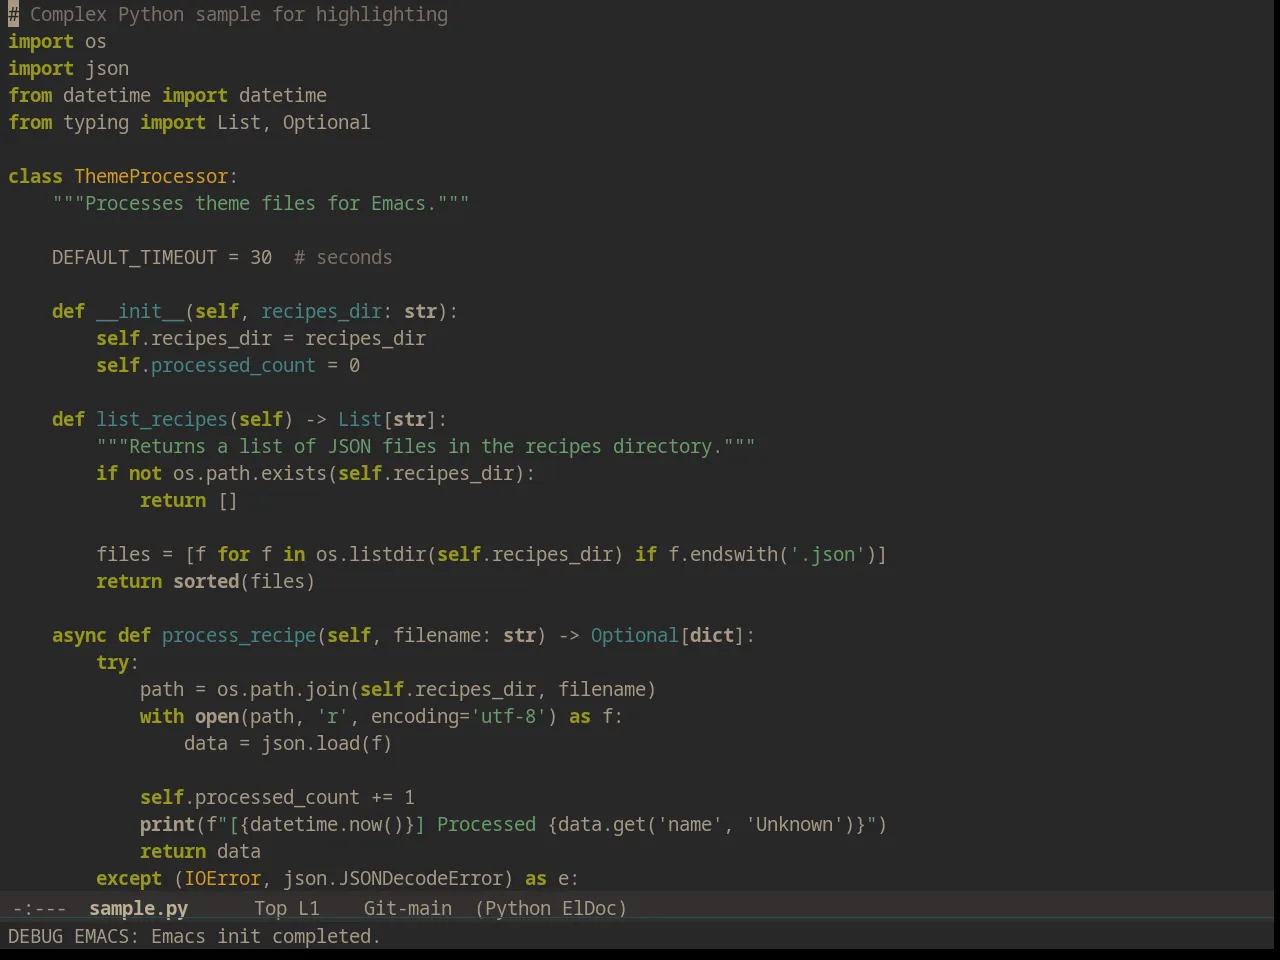Click the sample.py buffer name in mode line
The image size is (1280, 960).
(138, 908)
